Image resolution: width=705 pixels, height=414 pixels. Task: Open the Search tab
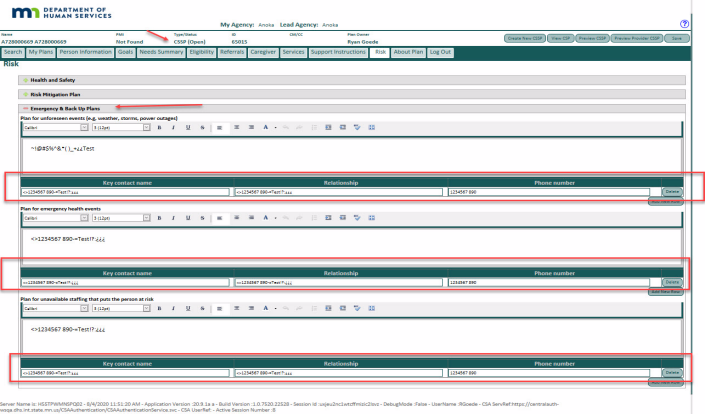[13, 52]
